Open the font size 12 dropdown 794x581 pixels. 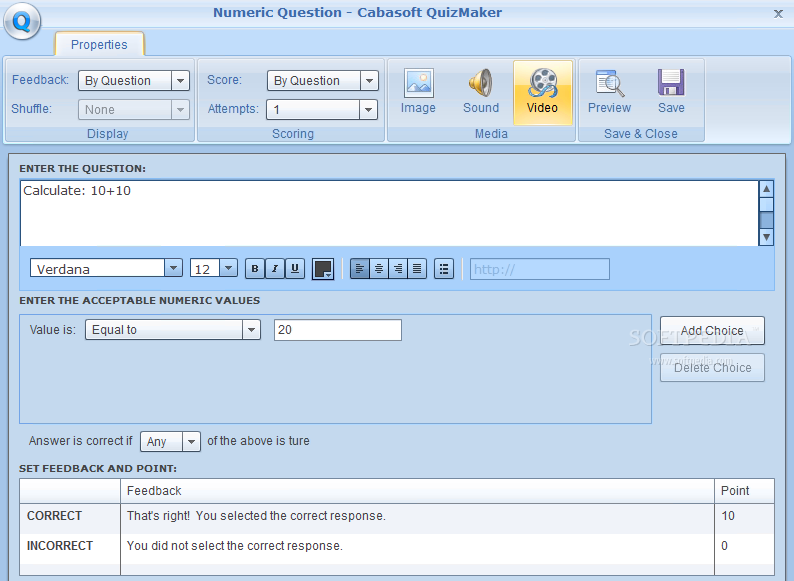(x=214, y=268)
